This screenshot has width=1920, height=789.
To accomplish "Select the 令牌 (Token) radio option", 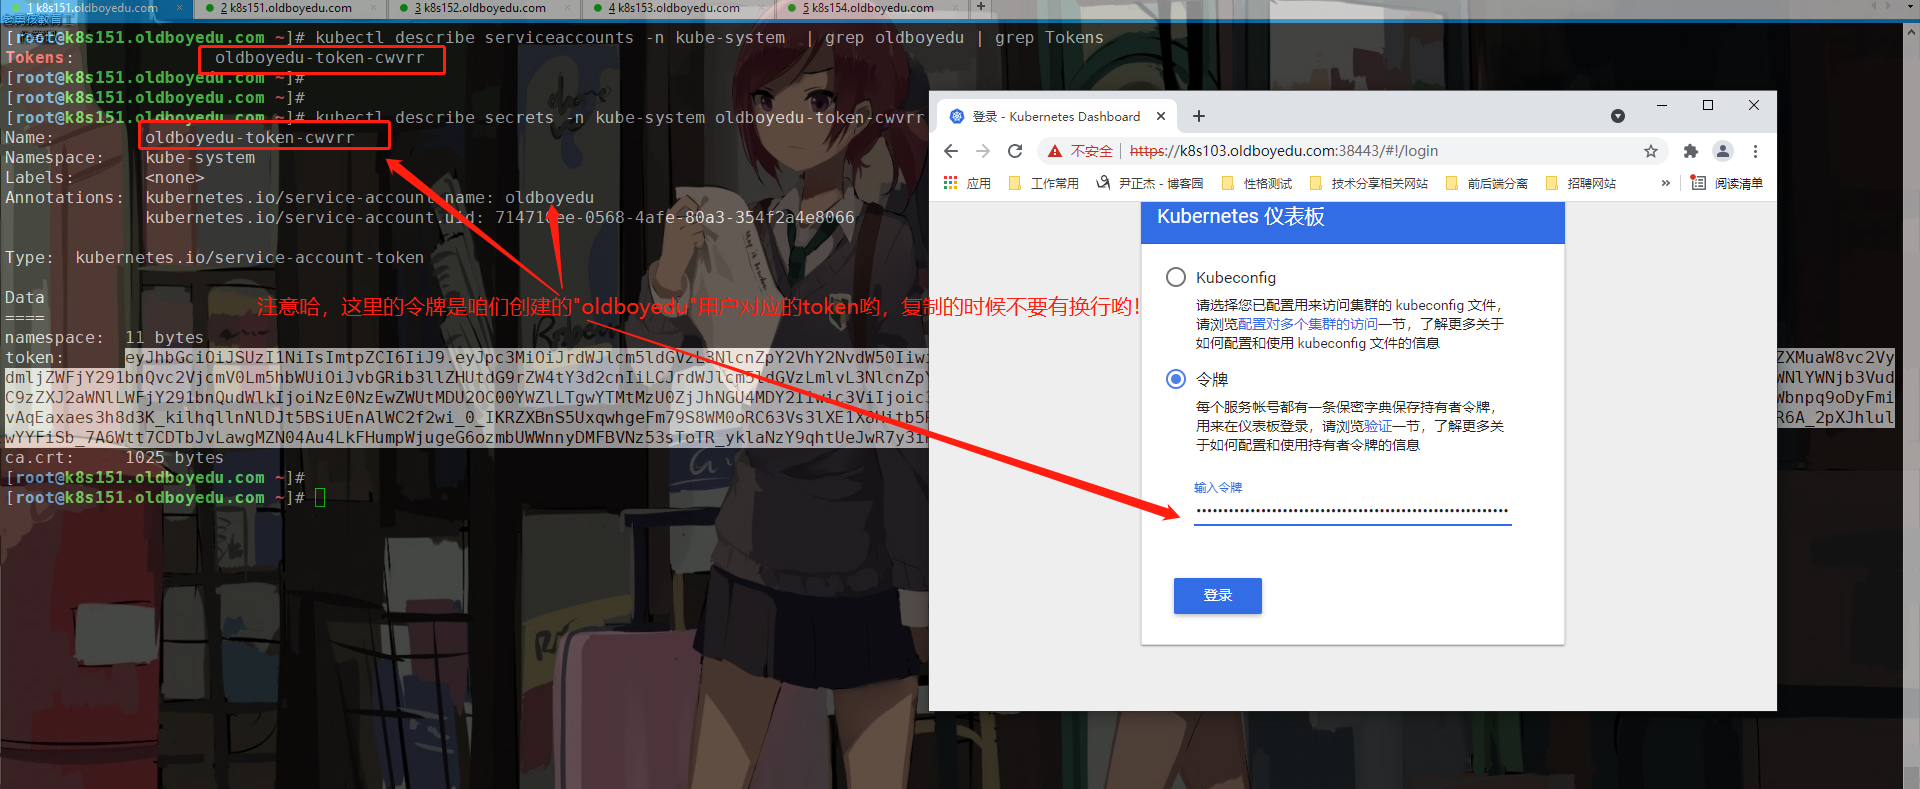I will click(x=1176, y=379).
